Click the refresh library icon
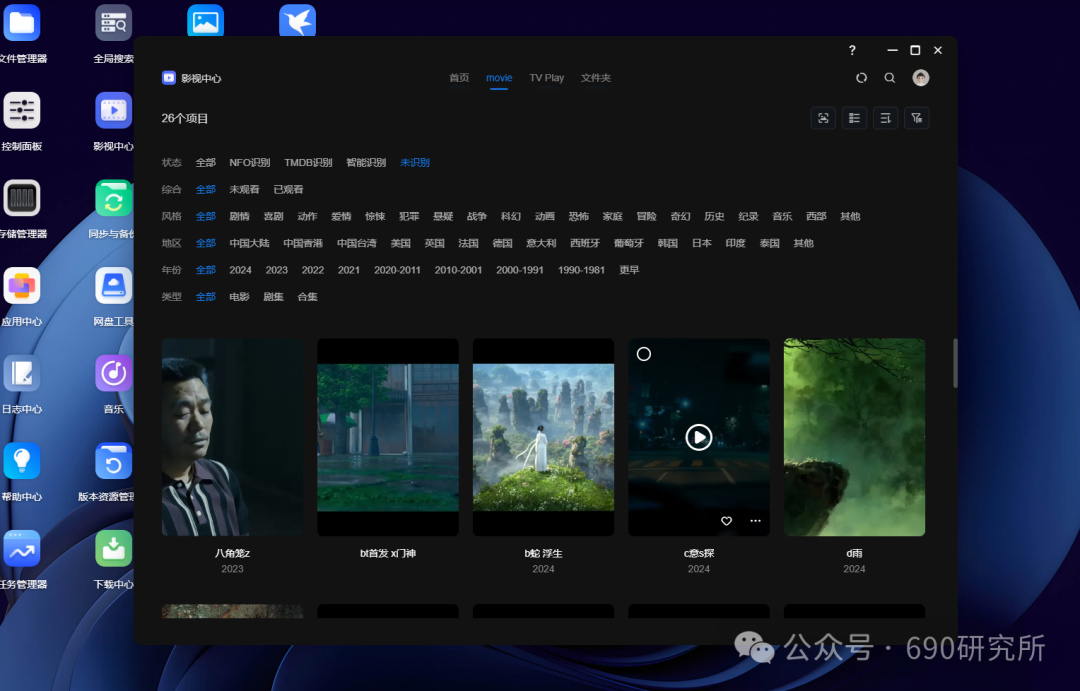The width and height of the screenshot is (1080, 691). tap(861, 78)
